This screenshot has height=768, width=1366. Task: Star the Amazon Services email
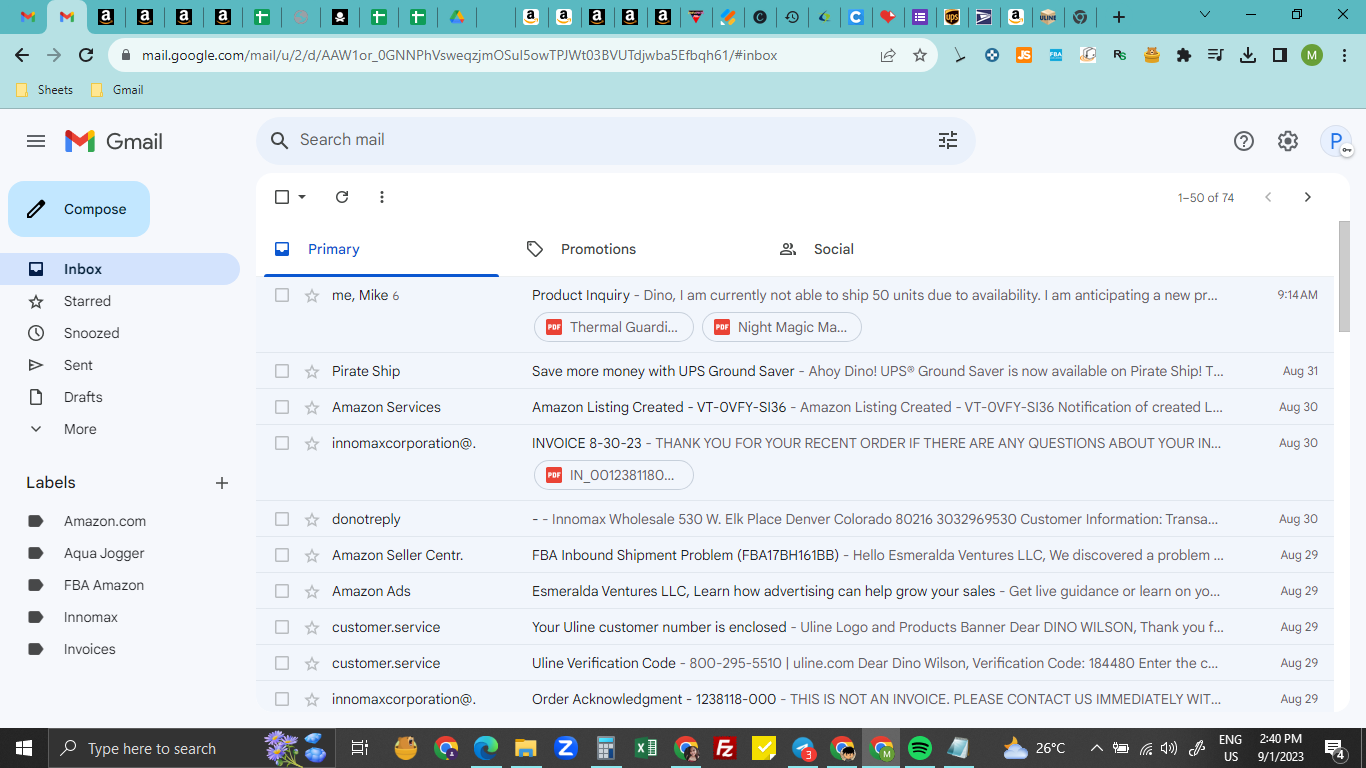[312, 407]
